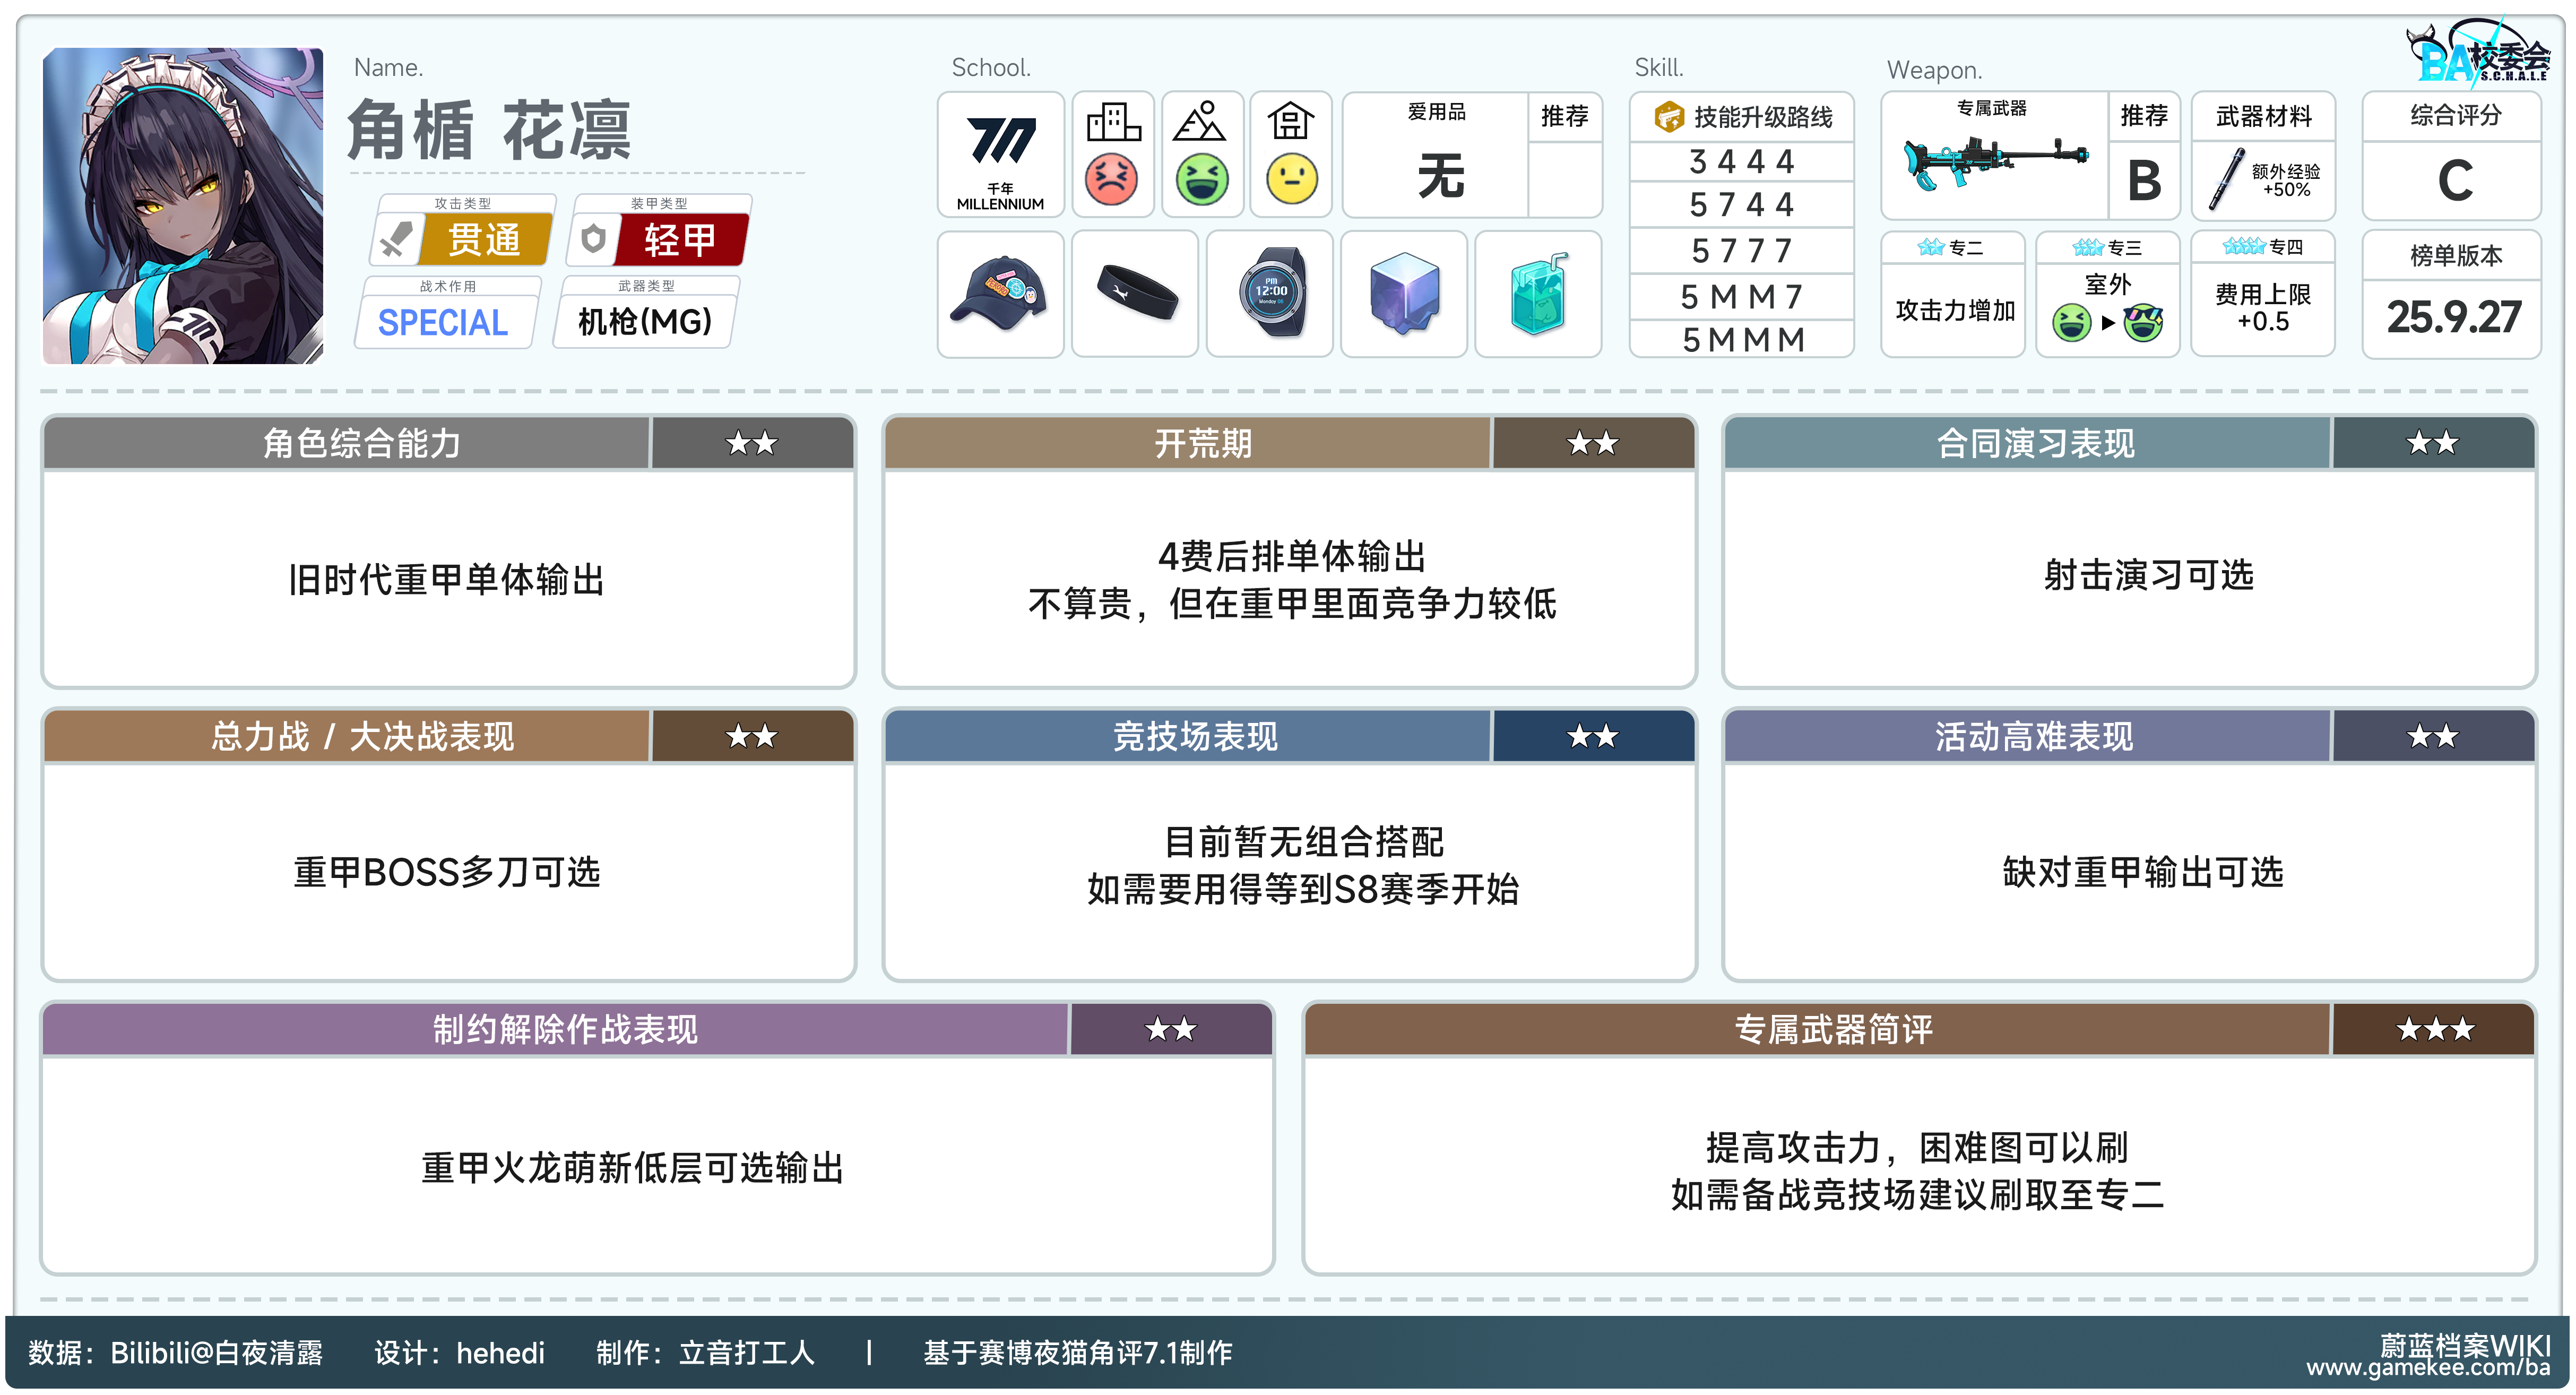Click the 轻甲 armor type badge

pyautogui.click(x=680, y=240)
